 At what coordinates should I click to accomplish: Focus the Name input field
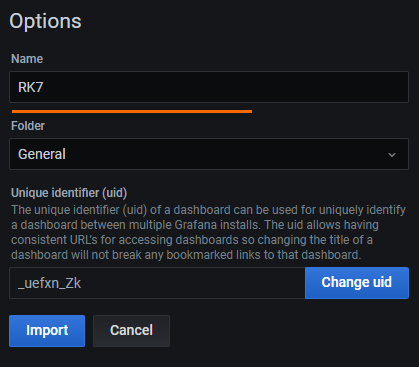coord(209,87)
